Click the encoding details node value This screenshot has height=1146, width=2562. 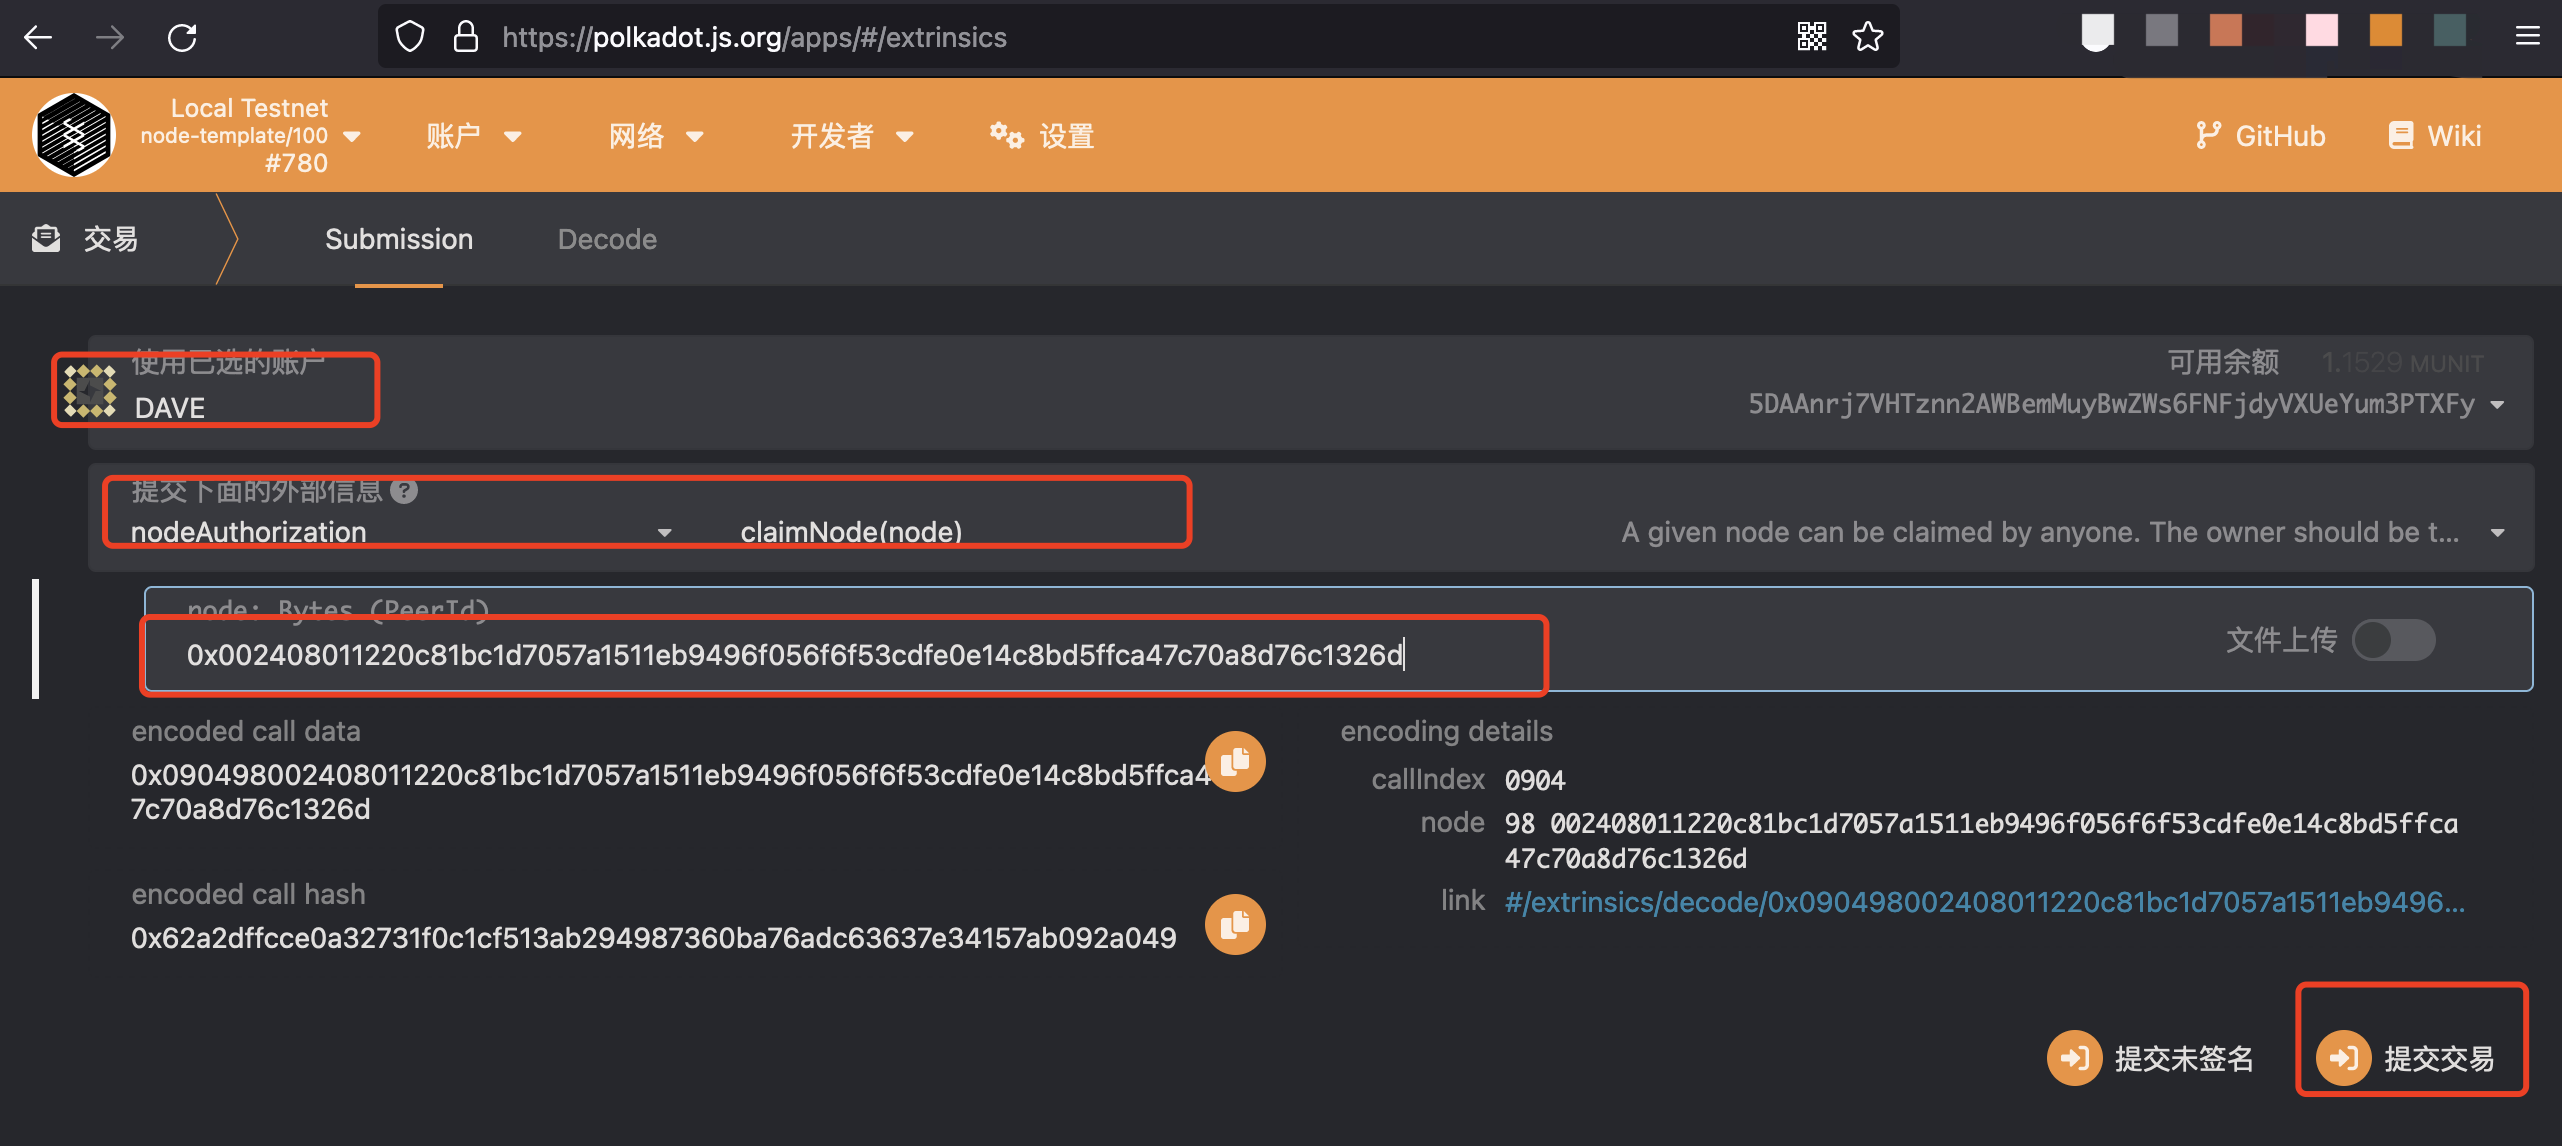click(1981, 841)
